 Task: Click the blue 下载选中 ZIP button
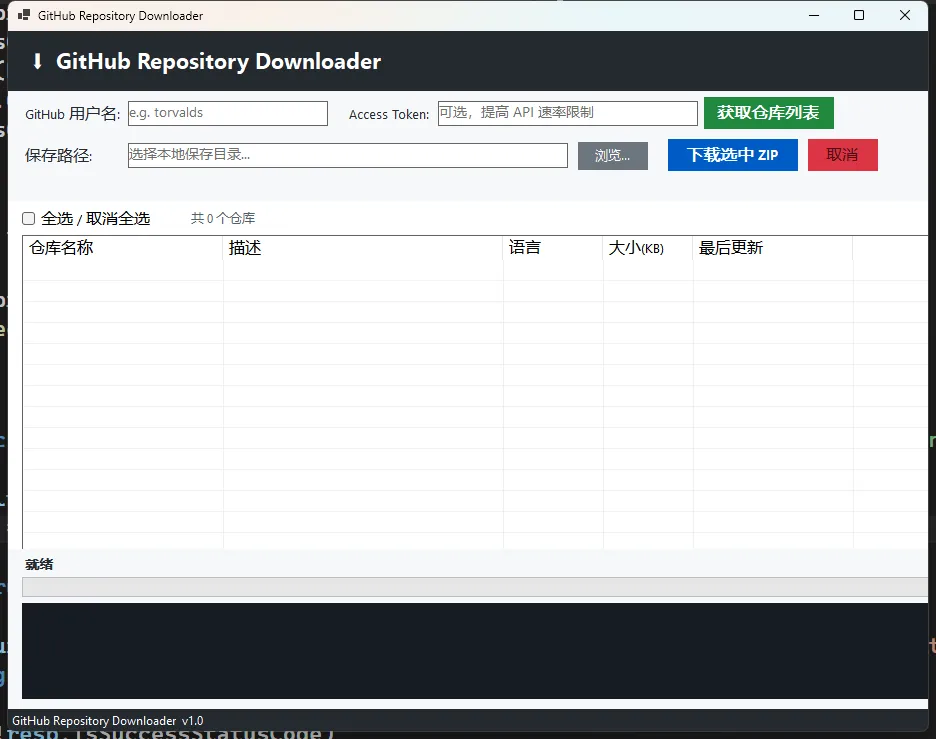(x=732, y=156)
